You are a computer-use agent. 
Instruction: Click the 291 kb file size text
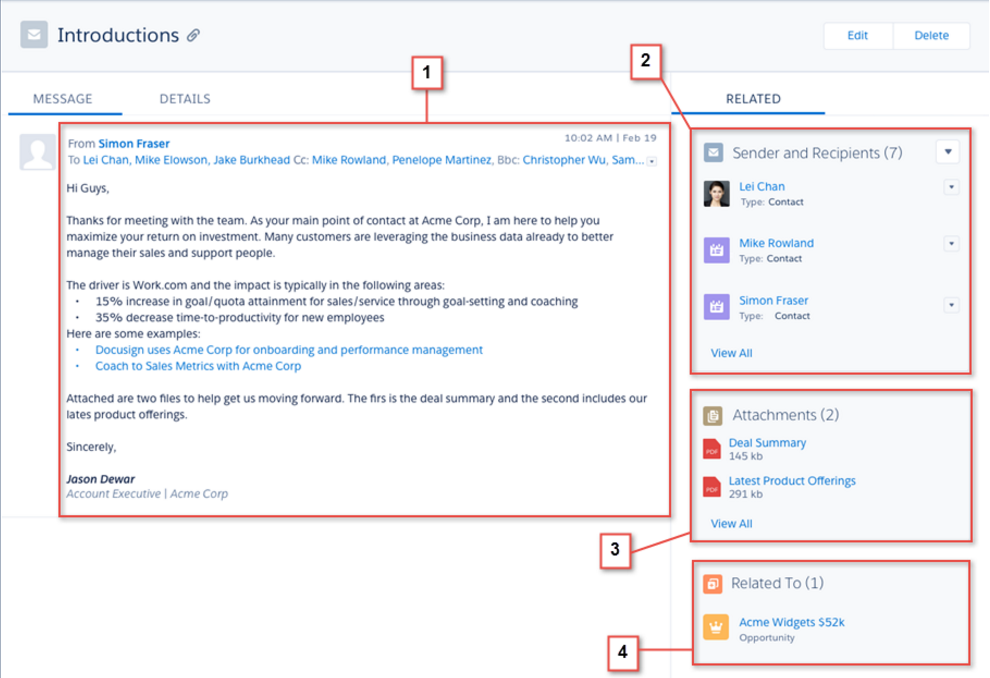746,494
